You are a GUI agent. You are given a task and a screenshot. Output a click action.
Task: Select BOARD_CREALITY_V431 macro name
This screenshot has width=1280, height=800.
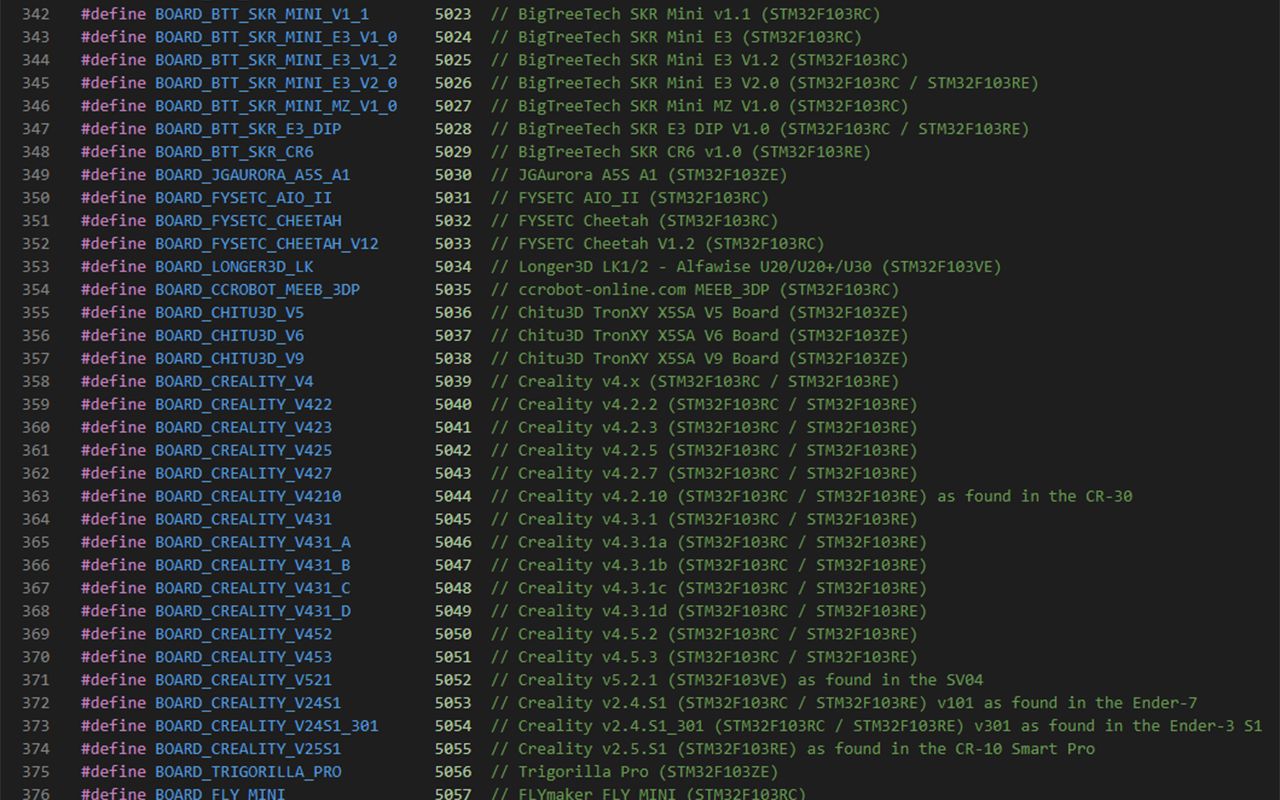click(243, 520)
